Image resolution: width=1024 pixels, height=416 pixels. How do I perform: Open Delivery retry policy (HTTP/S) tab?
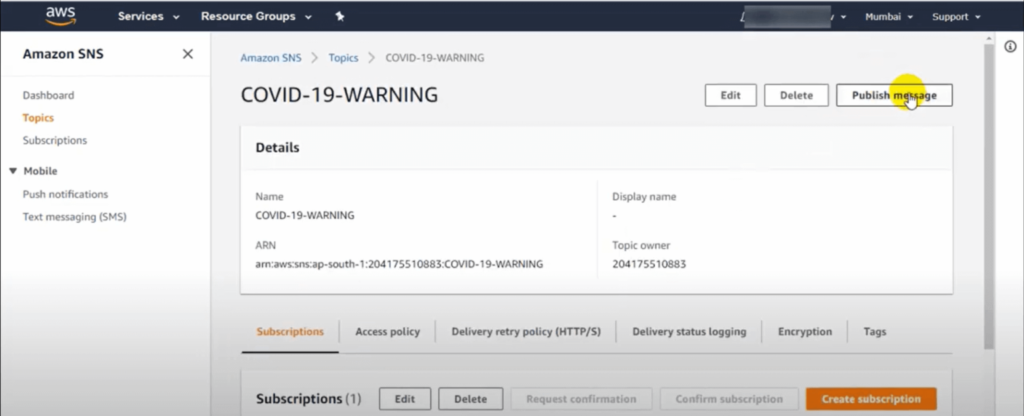(526, 332)
